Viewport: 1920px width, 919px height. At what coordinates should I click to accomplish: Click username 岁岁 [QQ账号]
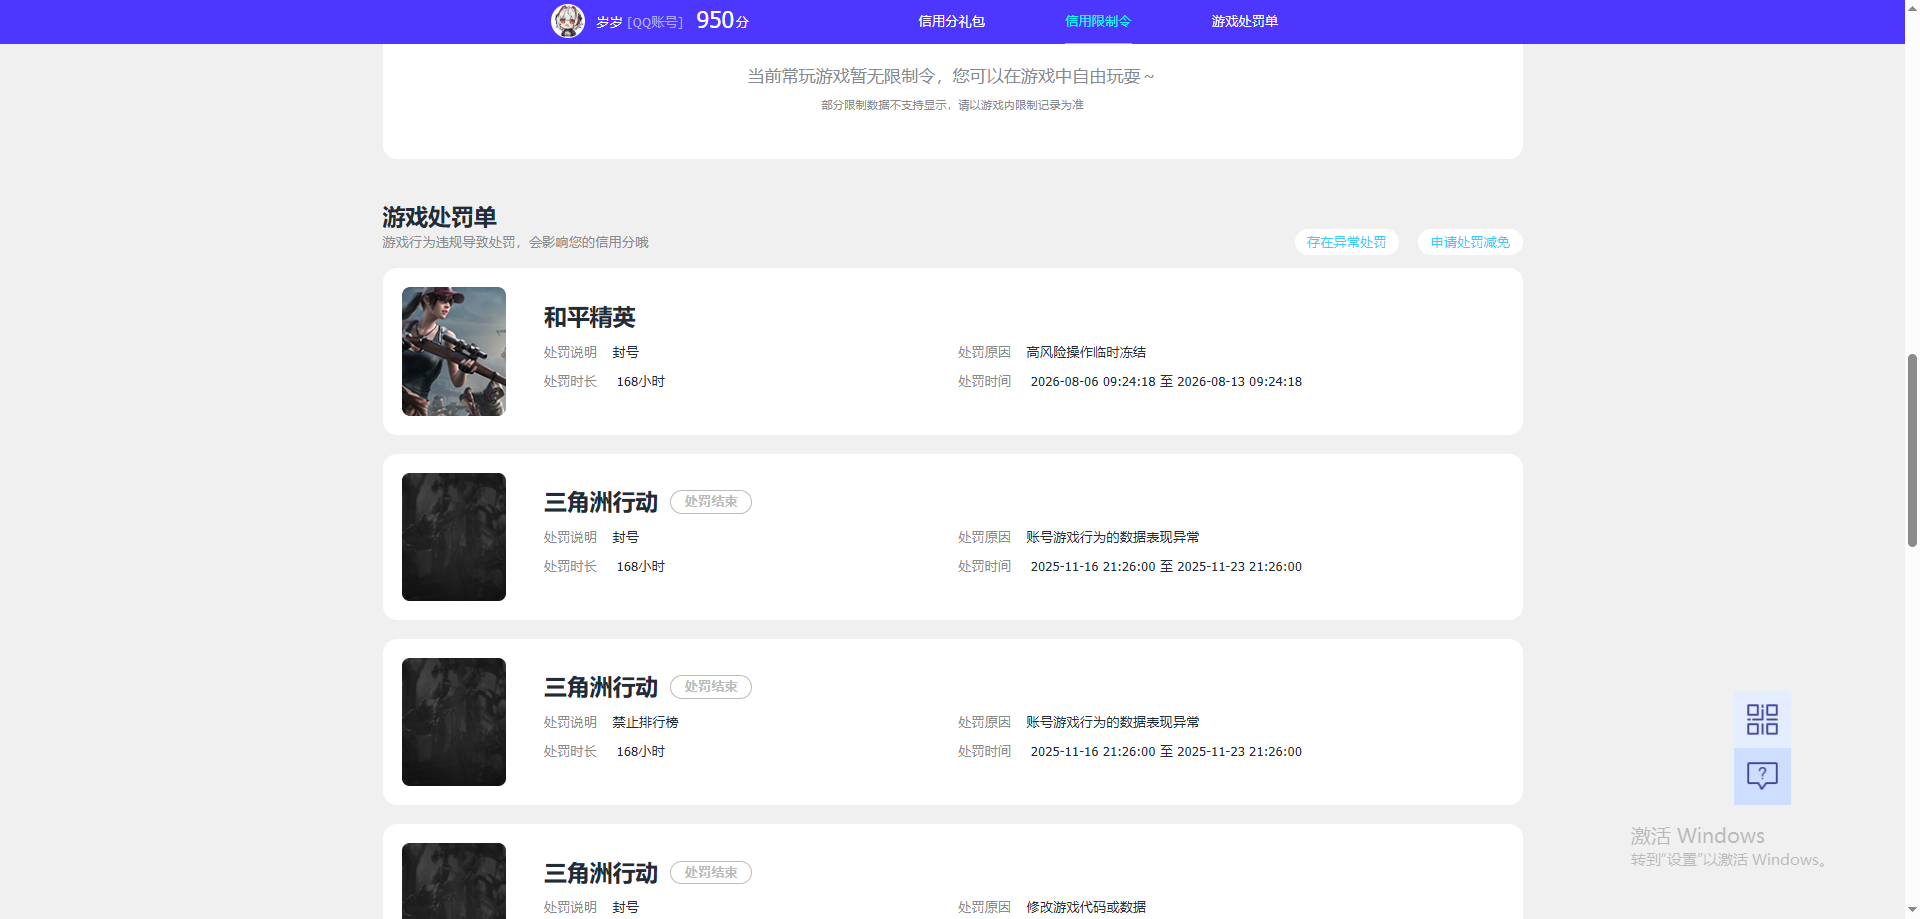(x=639, y=22)
